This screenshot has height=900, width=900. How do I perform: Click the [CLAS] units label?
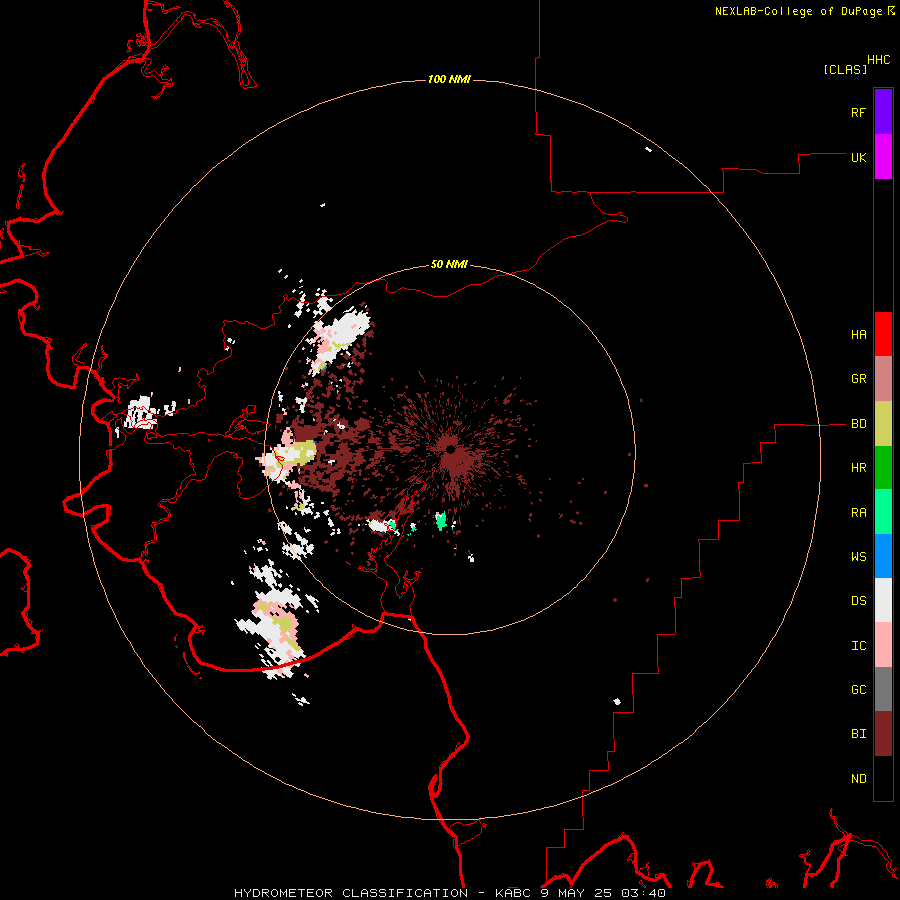click(845, 69)
